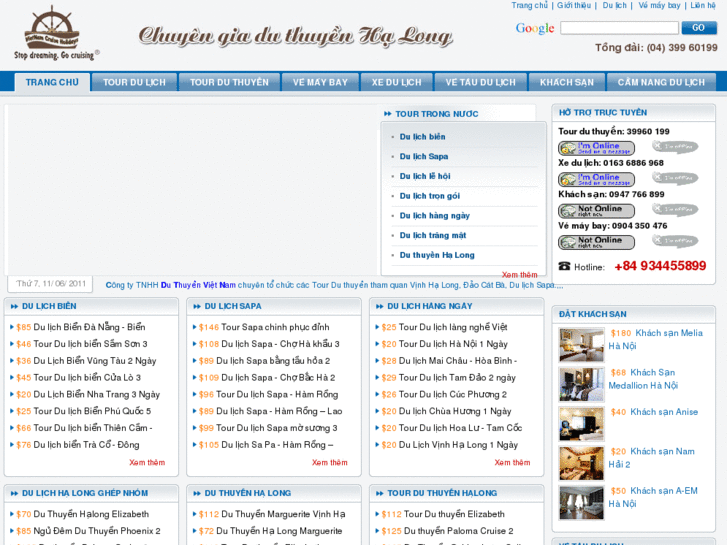The height and width of the screenshot is (545, 727).
Task: Open $146 Tour Sapa chinh phục đỉnh
Action: click(264, 327)
